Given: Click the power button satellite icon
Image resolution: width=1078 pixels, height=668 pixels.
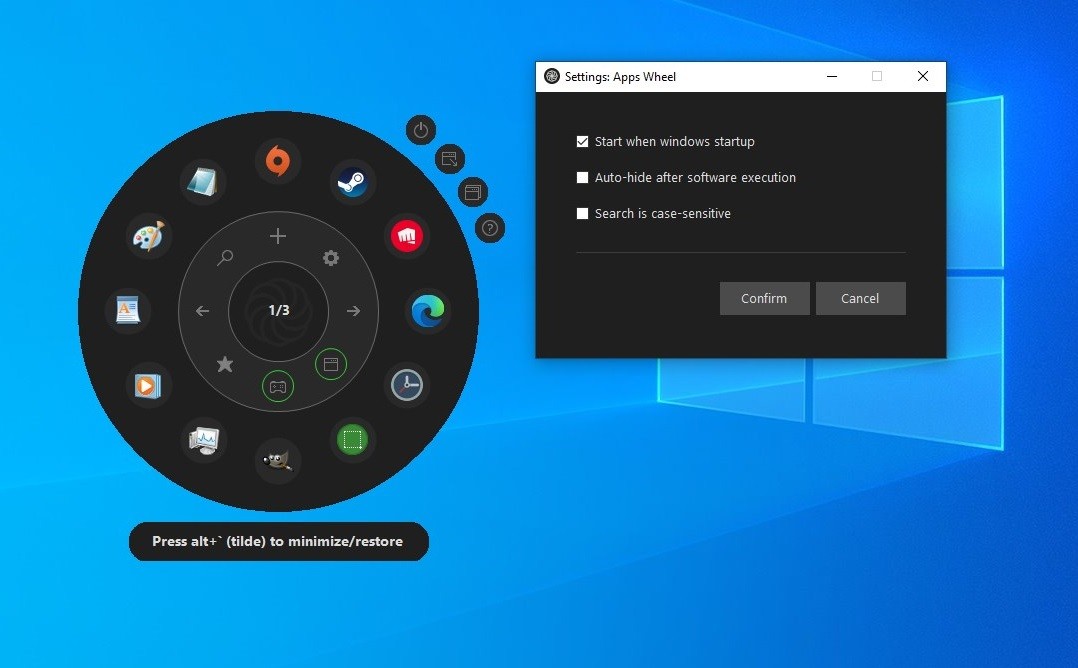Looking at the screenshot, I should click(x=420, y=130).
